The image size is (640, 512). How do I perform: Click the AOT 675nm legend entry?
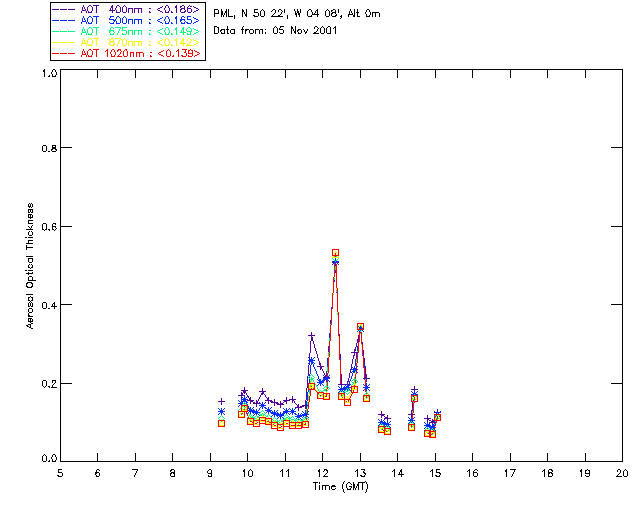126,31
